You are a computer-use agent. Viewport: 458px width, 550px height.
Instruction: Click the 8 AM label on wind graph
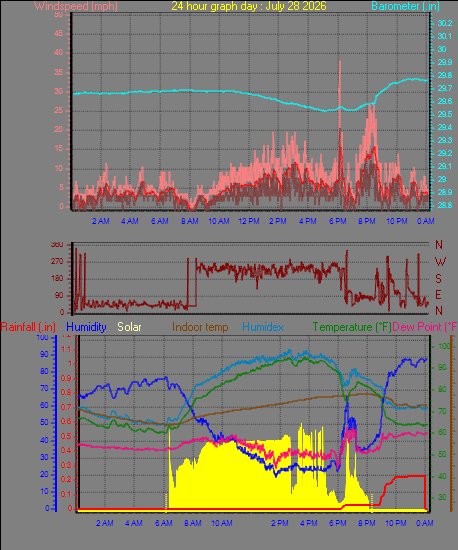tap(190, 221)
